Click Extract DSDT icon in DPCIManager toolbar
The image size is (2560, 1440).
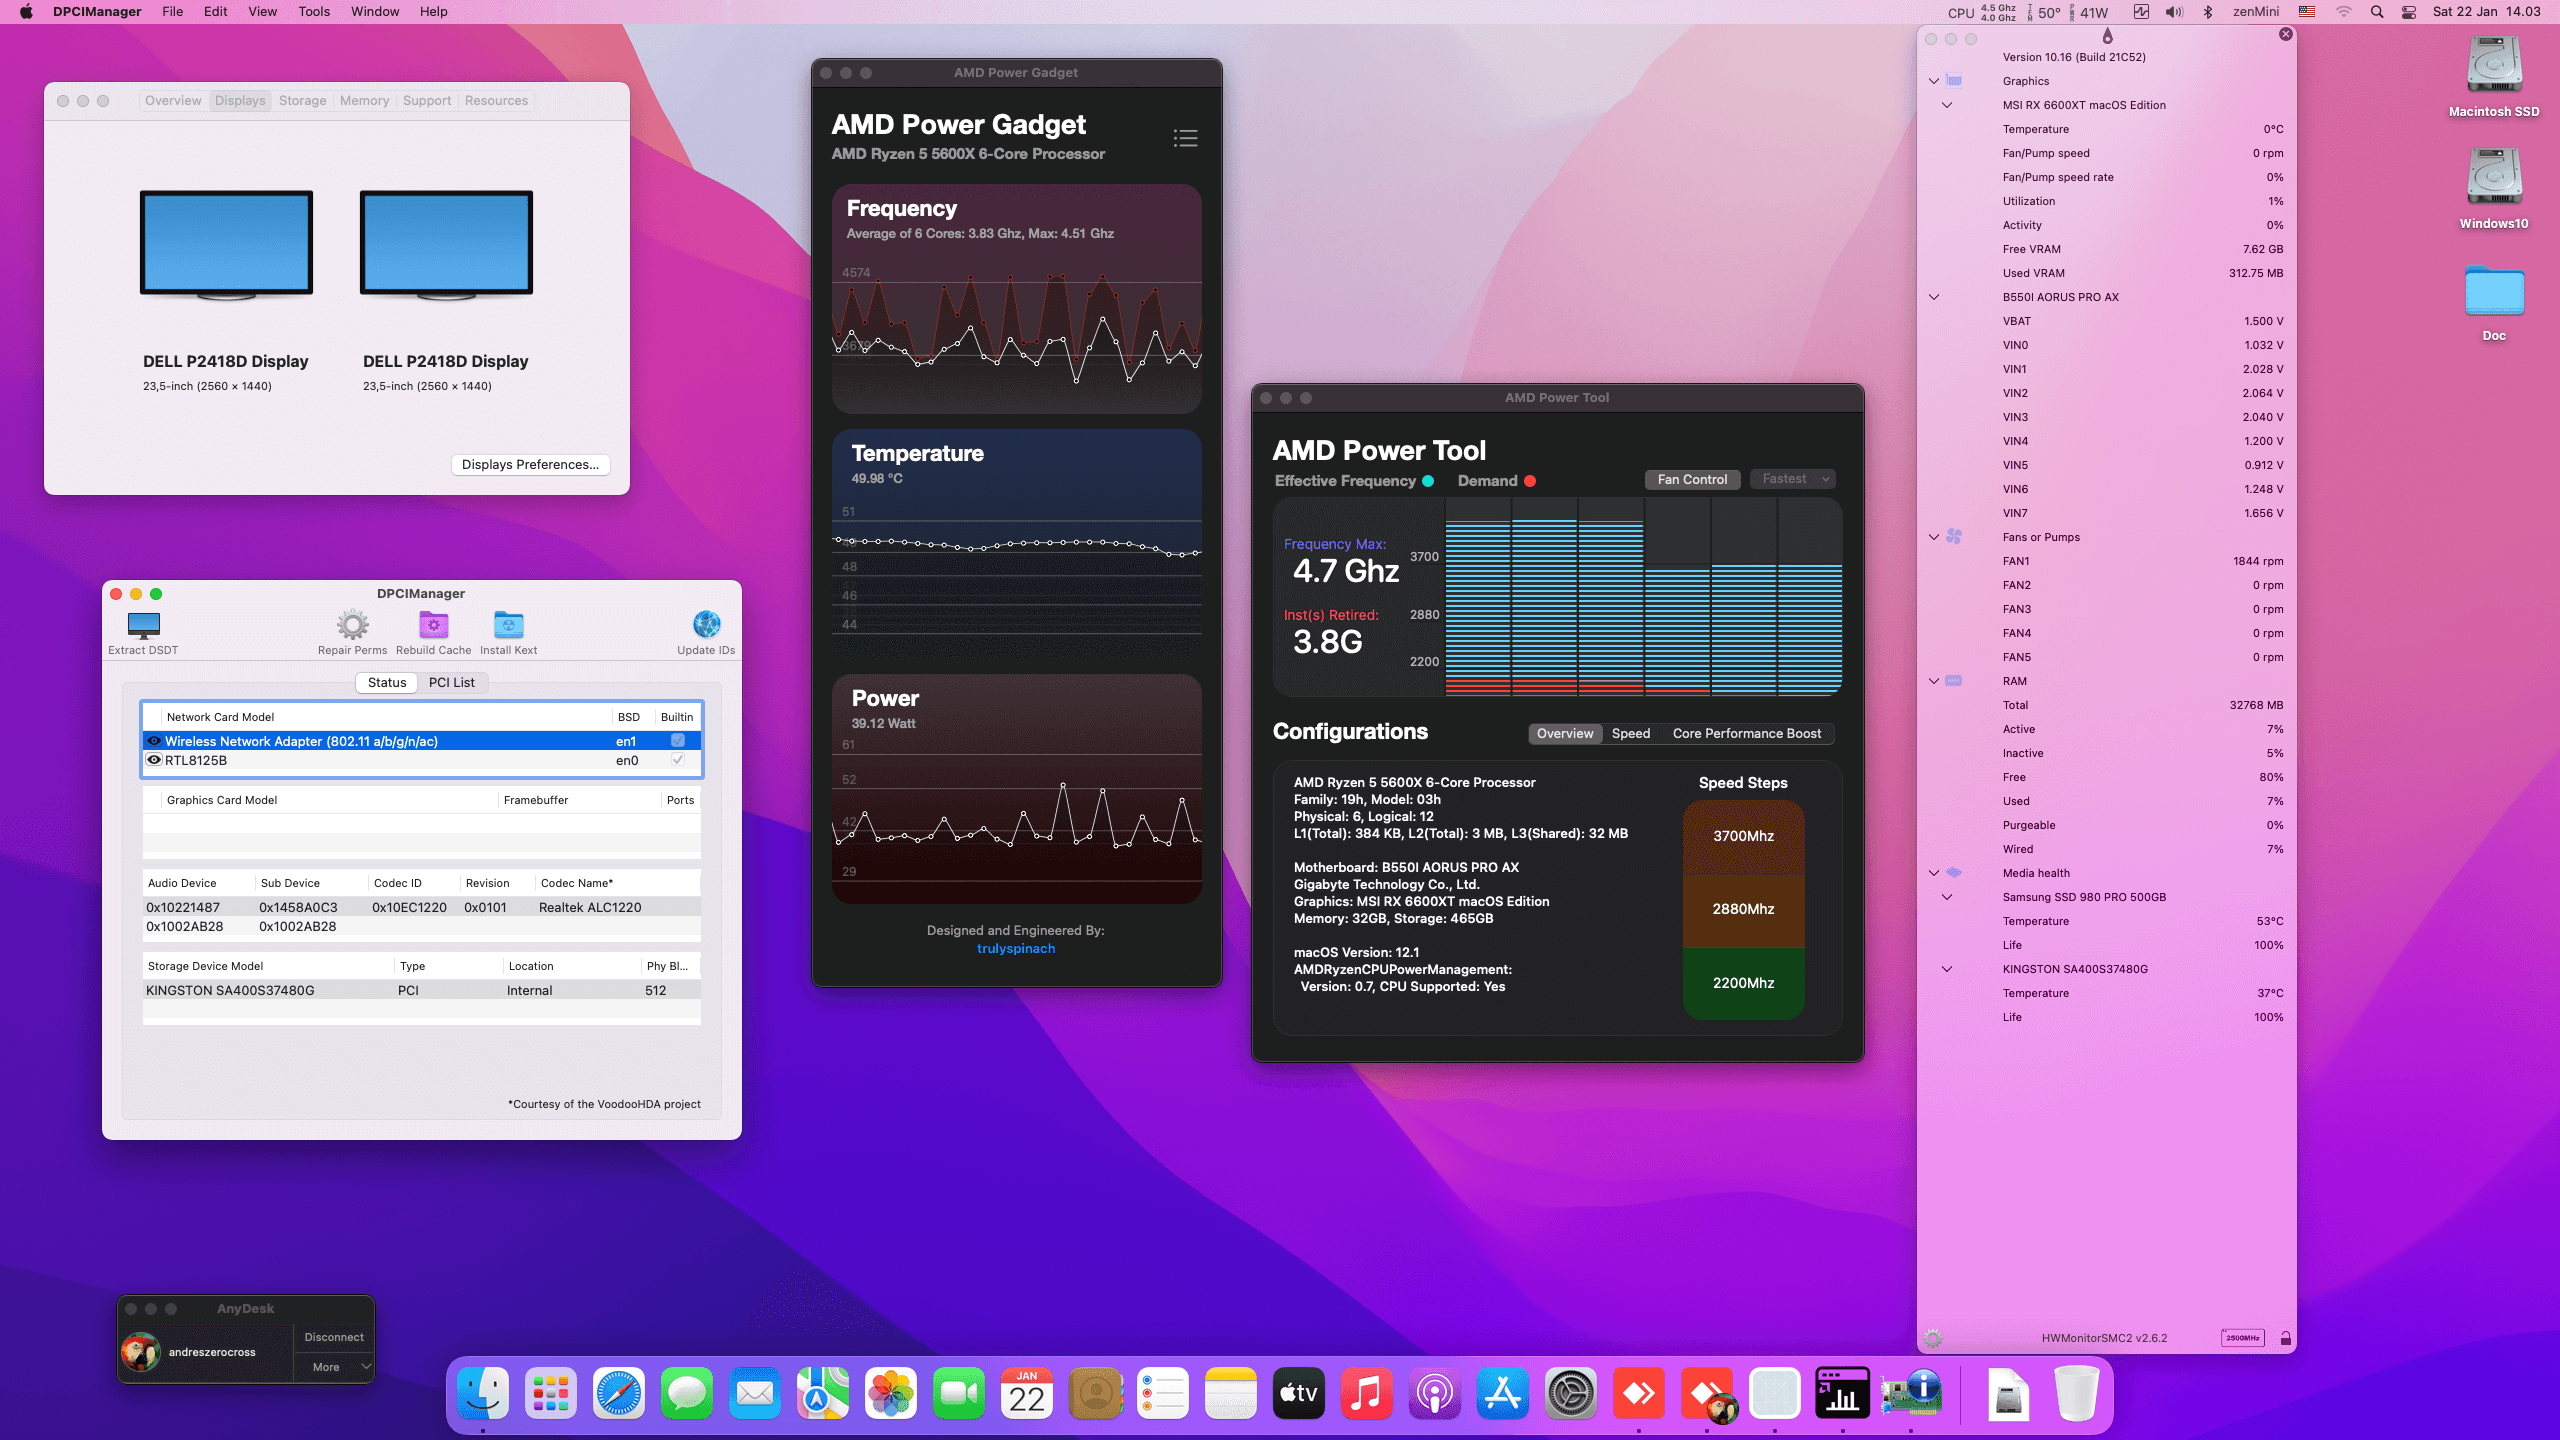[x=143, y=625]
